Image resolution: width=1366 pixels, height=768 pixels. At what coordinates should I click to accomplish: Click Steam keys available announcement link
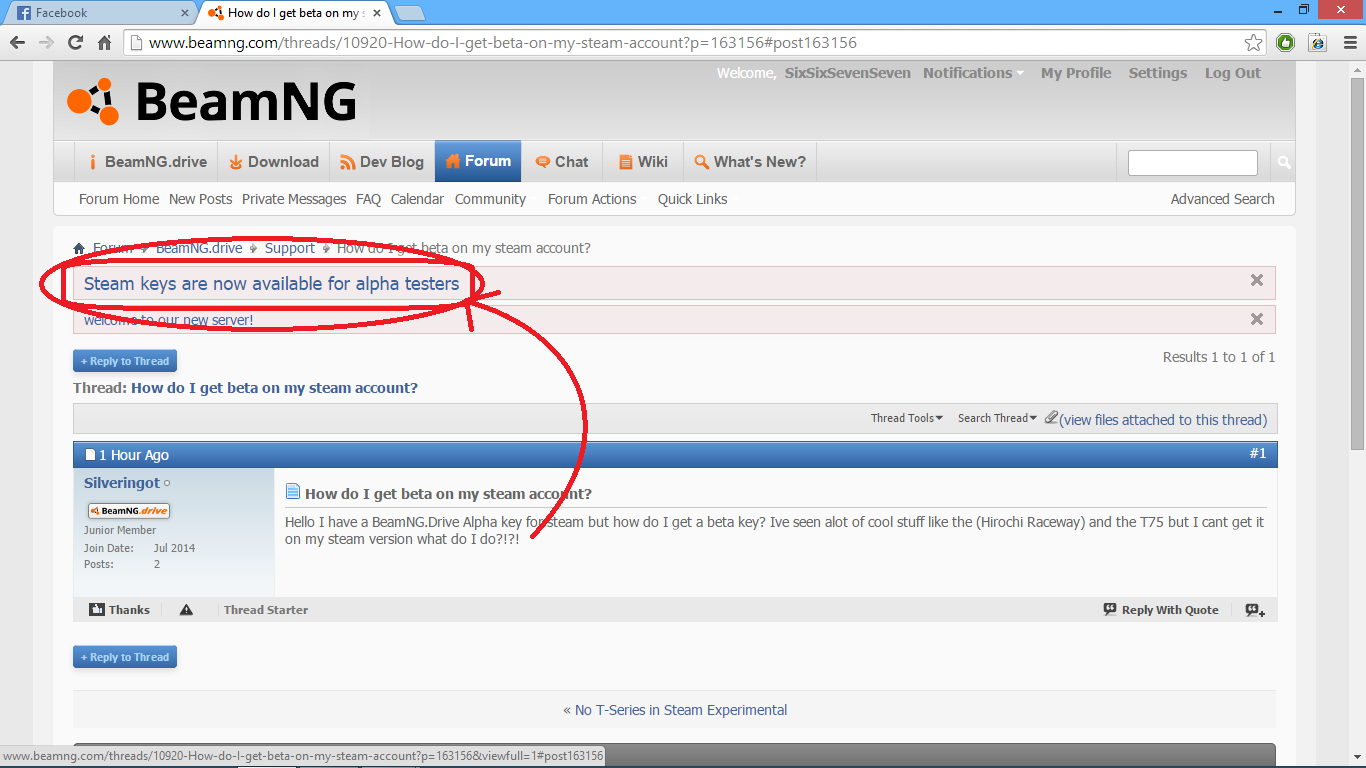pos(271,284)
